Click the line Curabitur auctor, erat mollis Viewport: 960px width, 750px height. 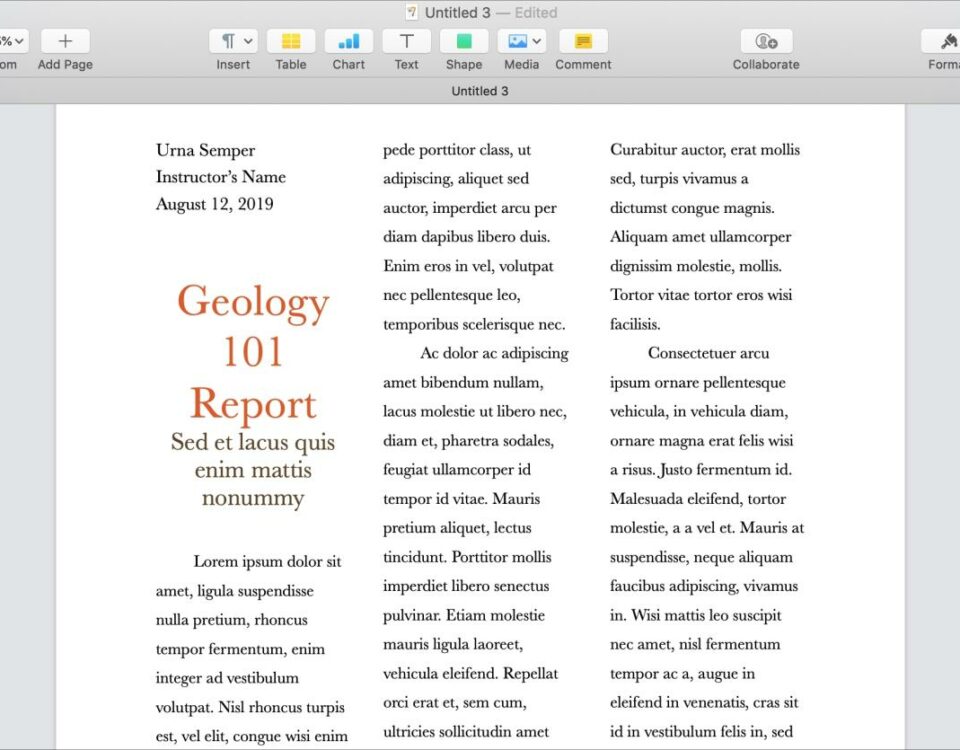pyautogui.click(x=705, y=150)
